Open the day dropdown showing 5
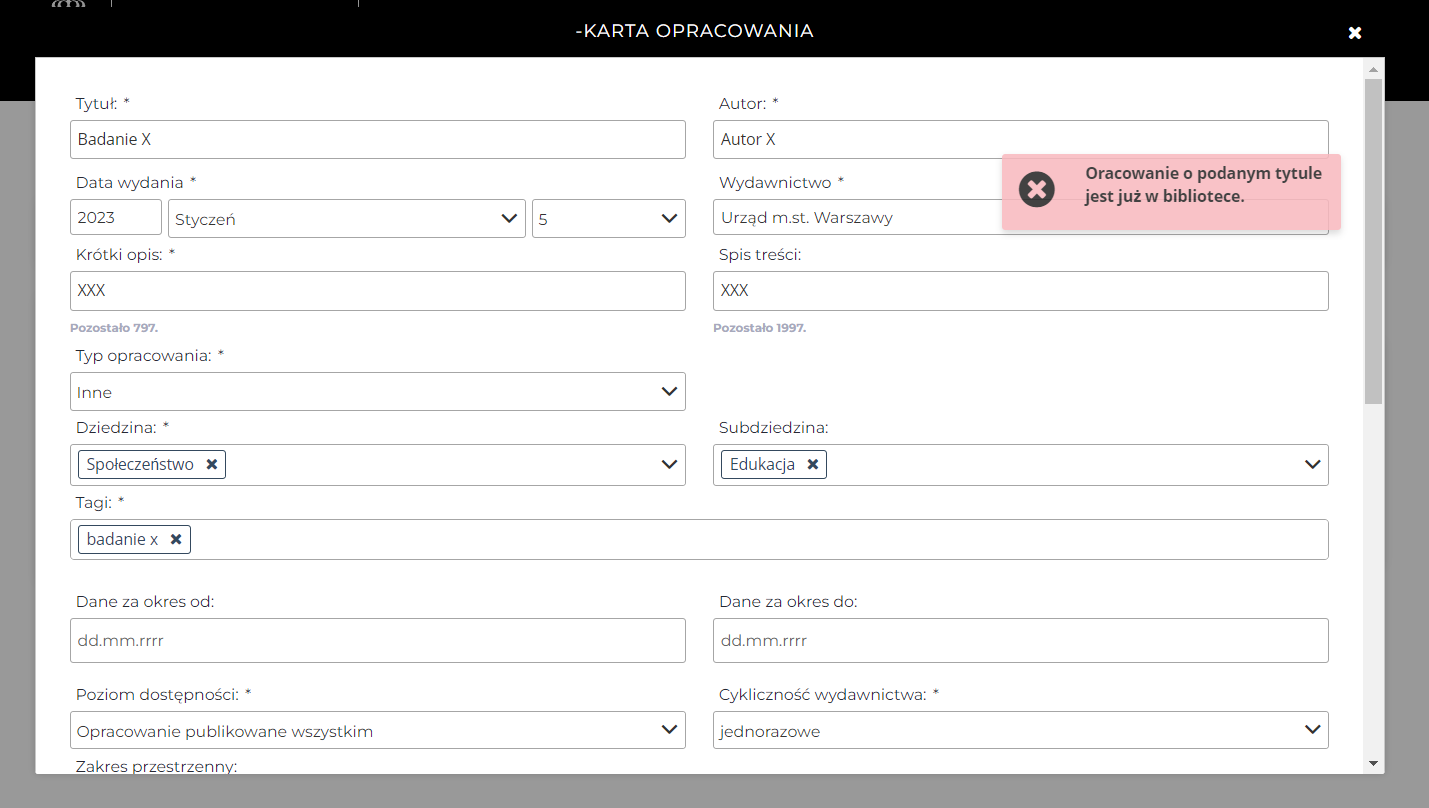The width and height of the screenshot is (1429, 808). click(x=608, y=219)
